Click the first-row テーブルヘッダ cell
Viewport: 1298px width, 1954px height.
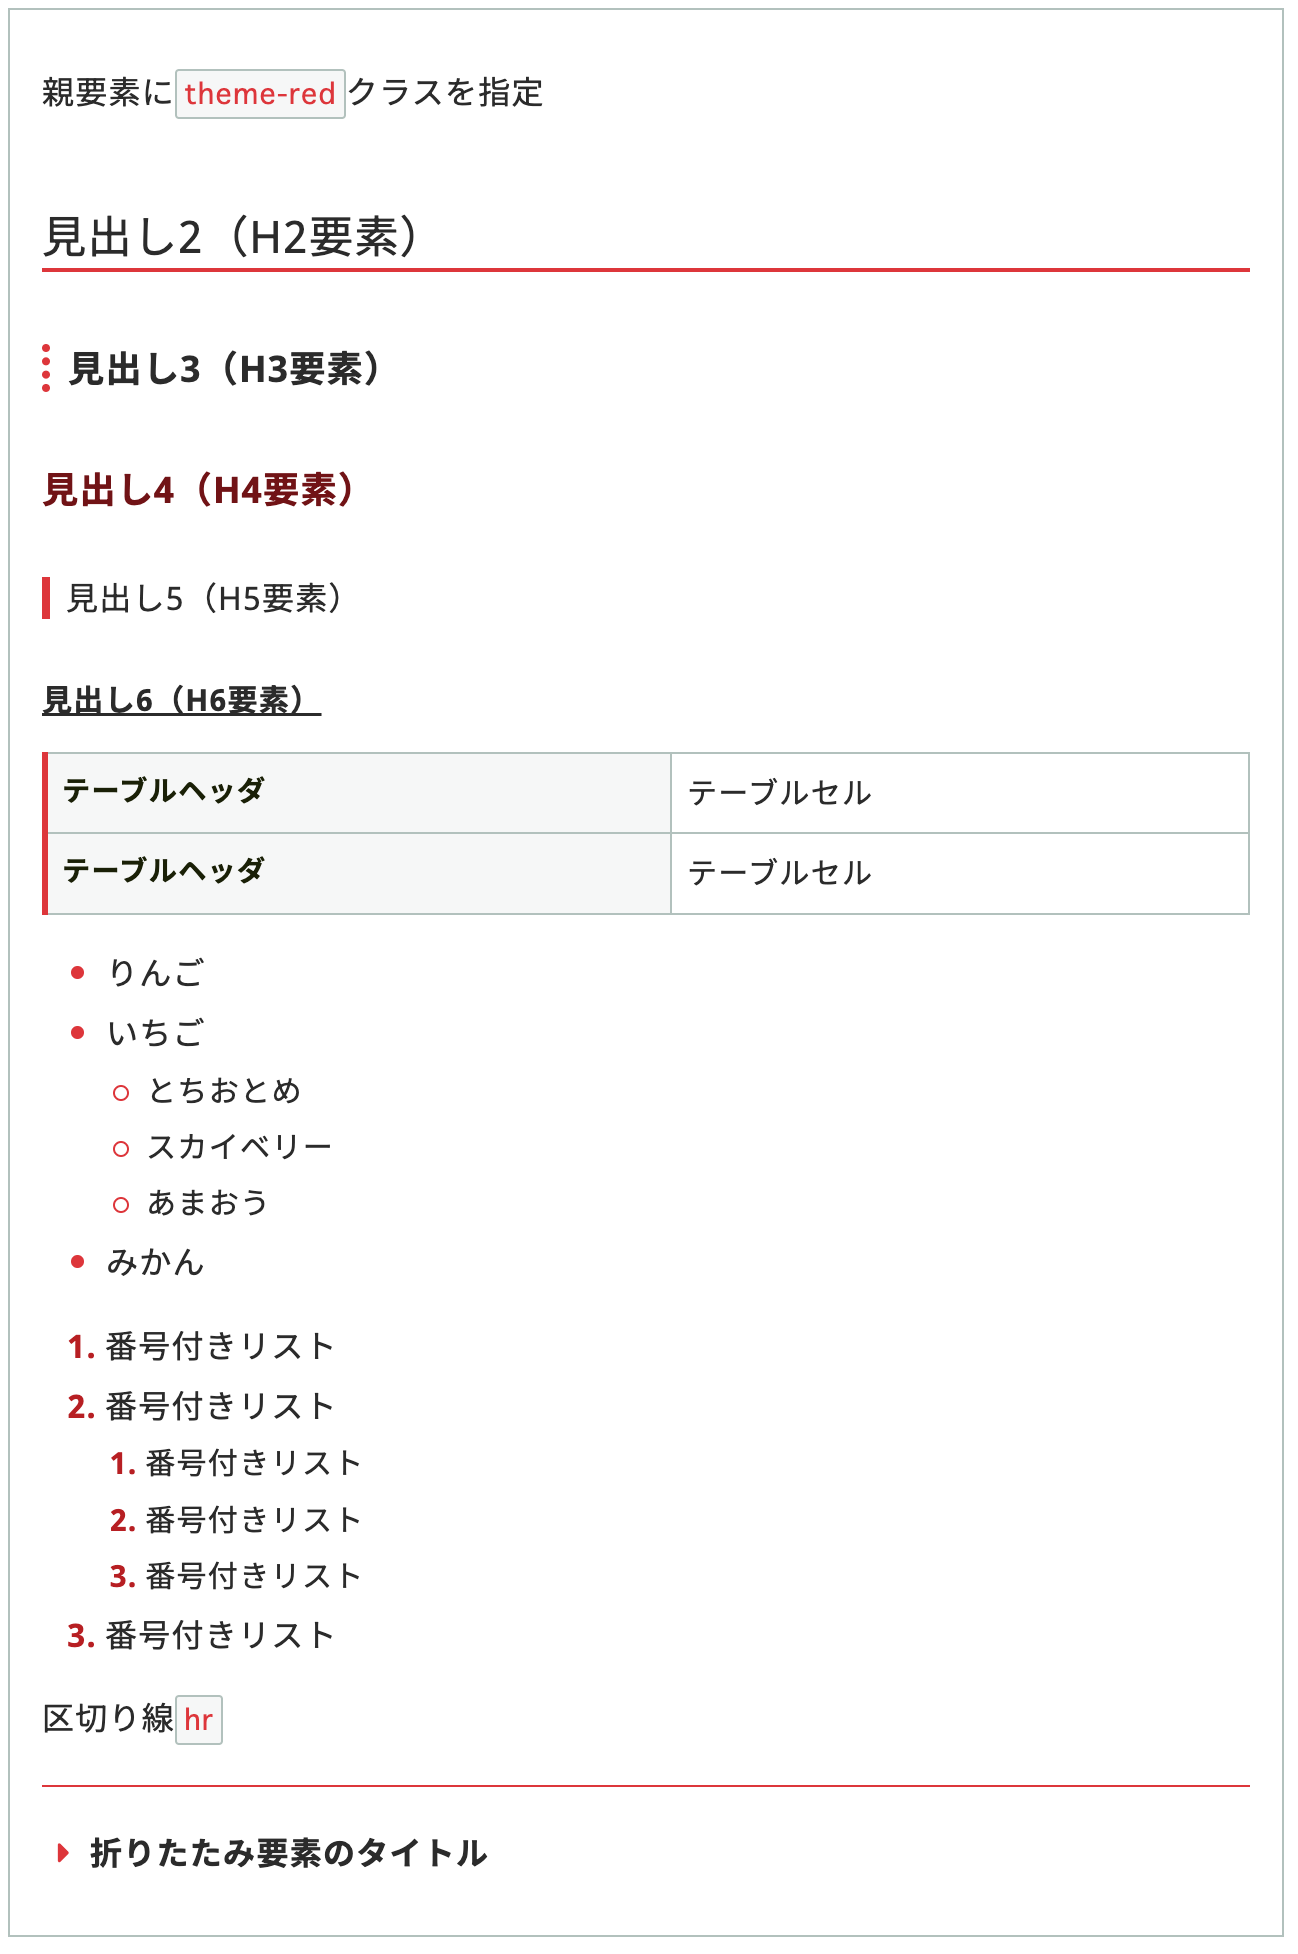point(358,792)
